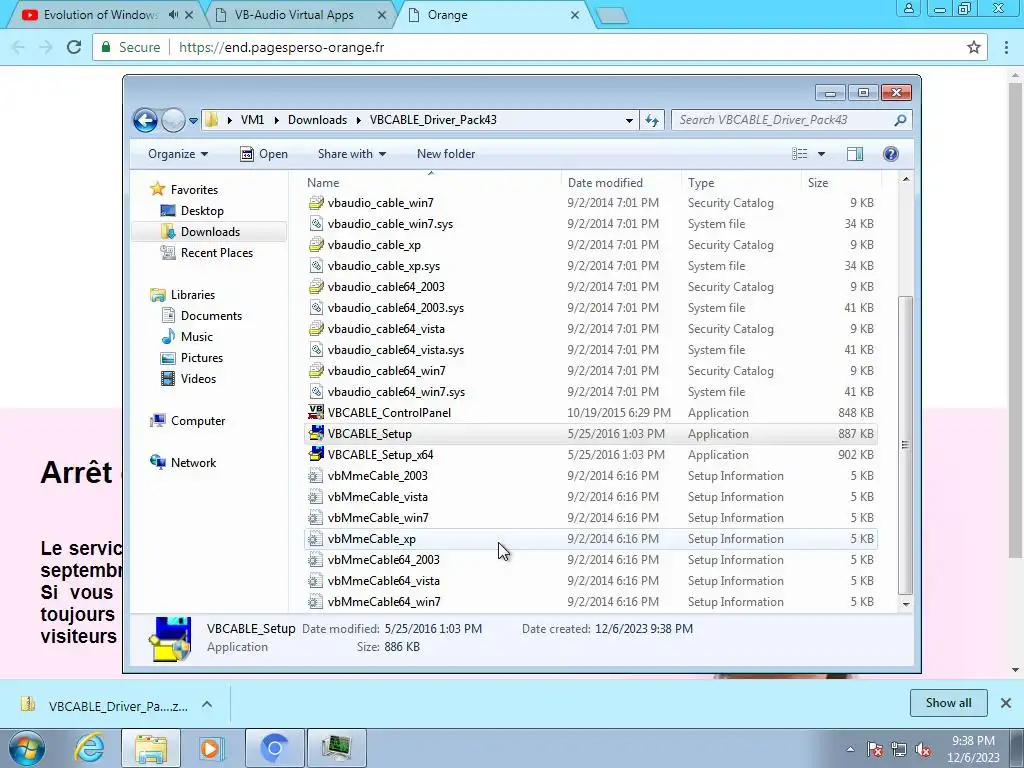Open the Organize menu
Image resolution: width=1024 pixels, height=768 pixels.
pyautogui.click(x=178, y=154)
